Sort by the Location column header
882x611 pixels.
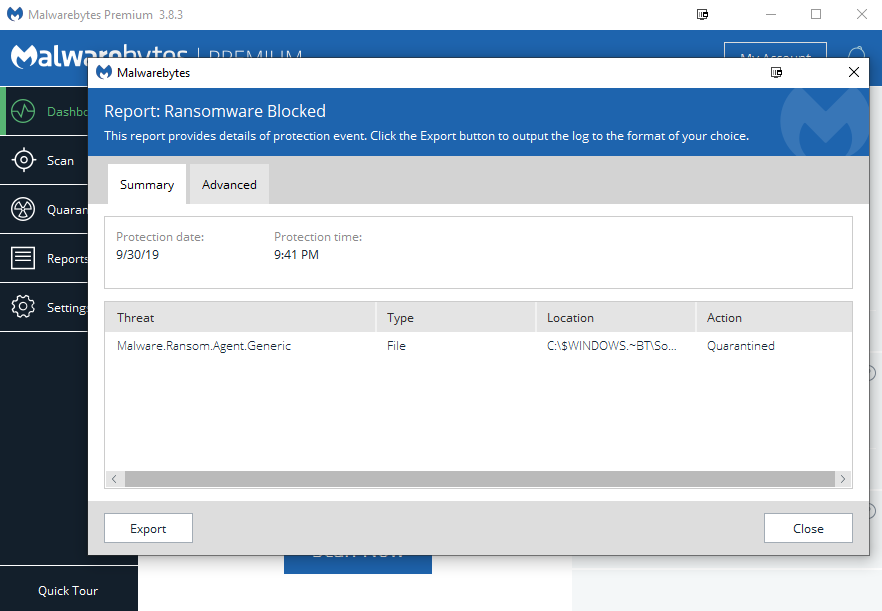pyautogui.click(x=616, y=317)
